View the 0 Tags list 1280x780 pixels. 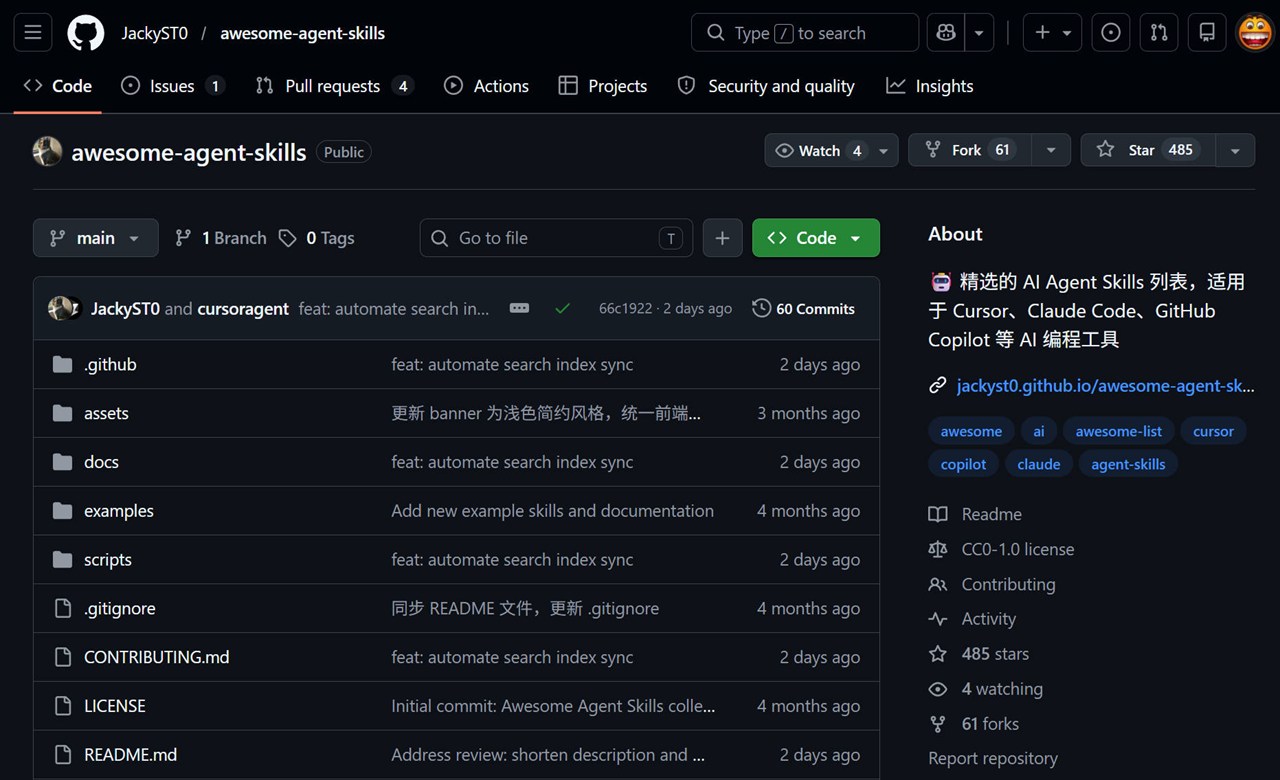coord(316,238)
